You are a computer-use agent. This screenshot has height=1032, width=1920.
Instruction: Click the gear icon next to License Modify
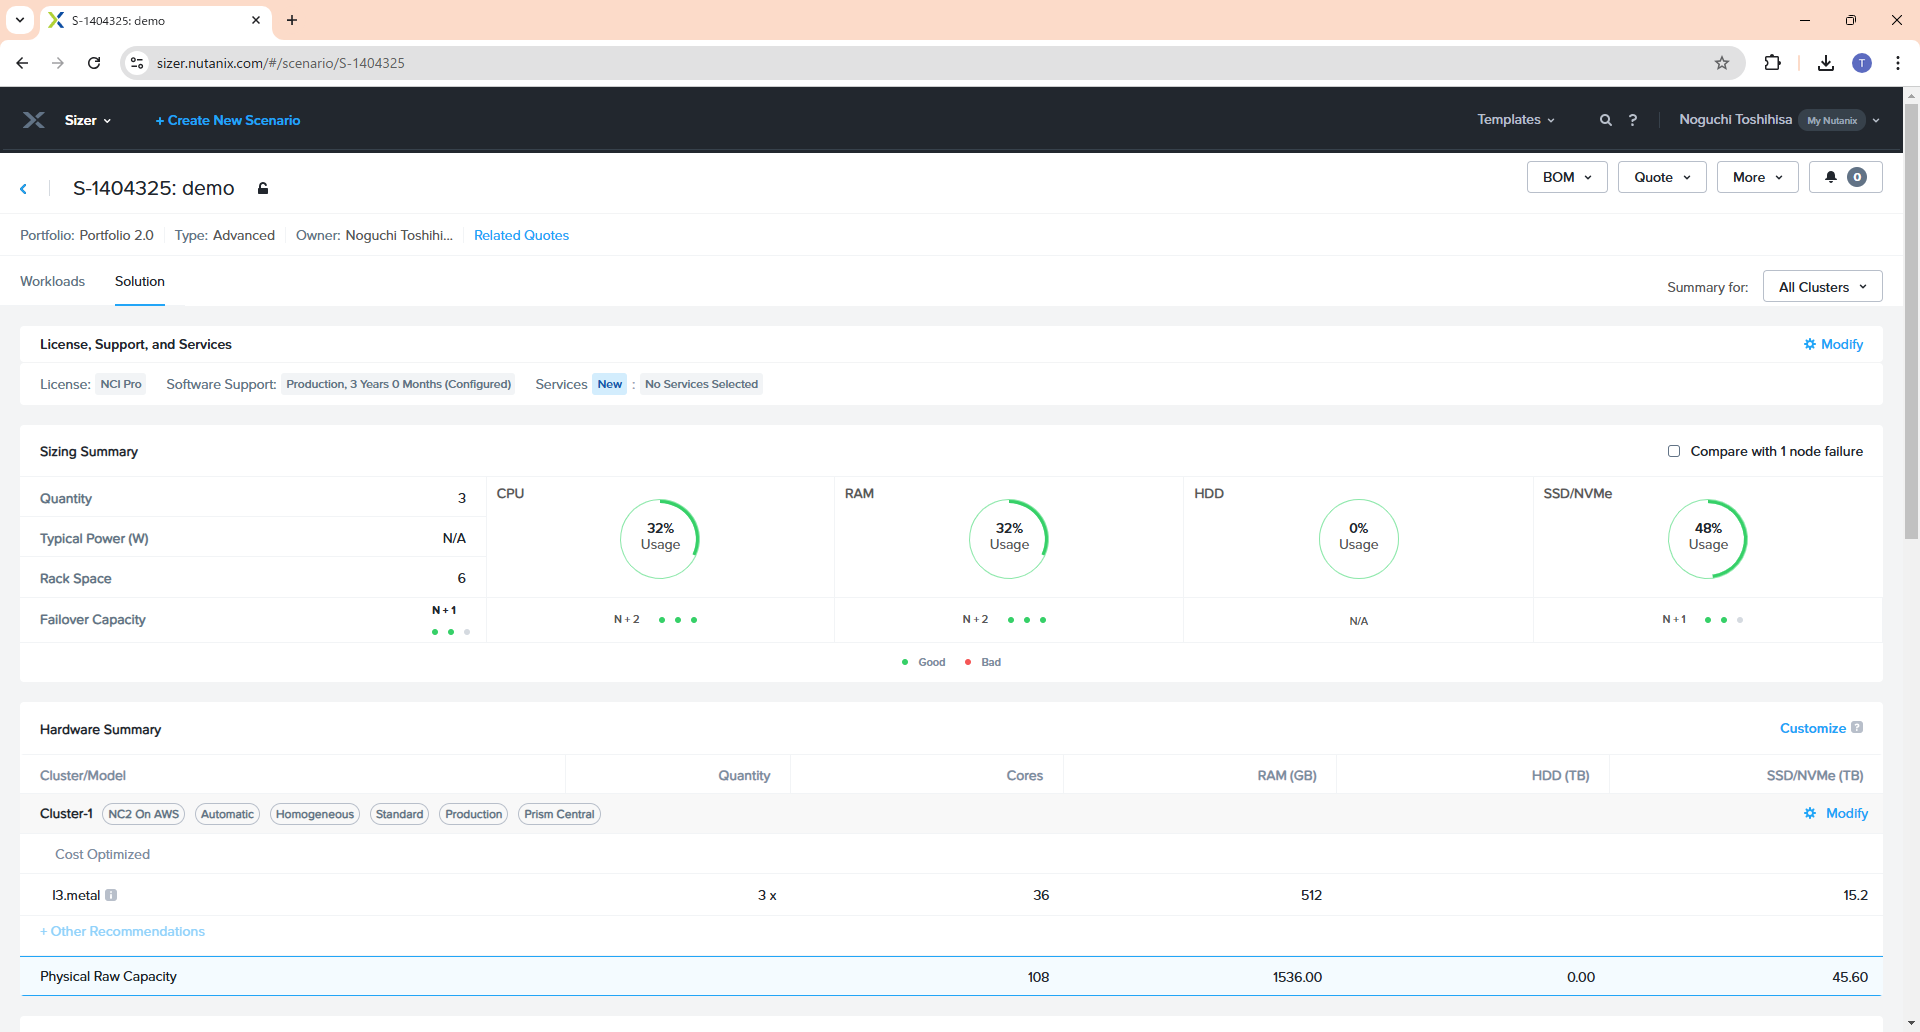1810,344
